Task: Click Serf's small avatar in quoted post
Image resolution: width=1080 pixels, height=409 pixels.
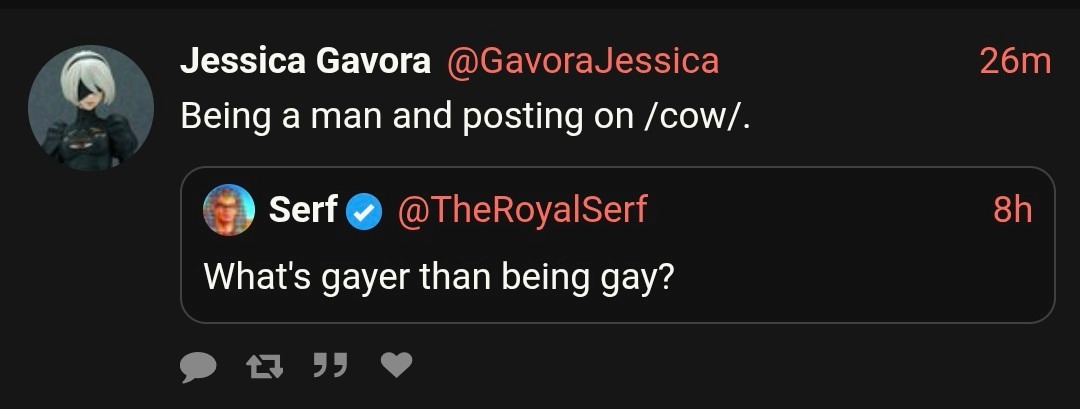Action: pyautogui.click(x=229, y=210)
